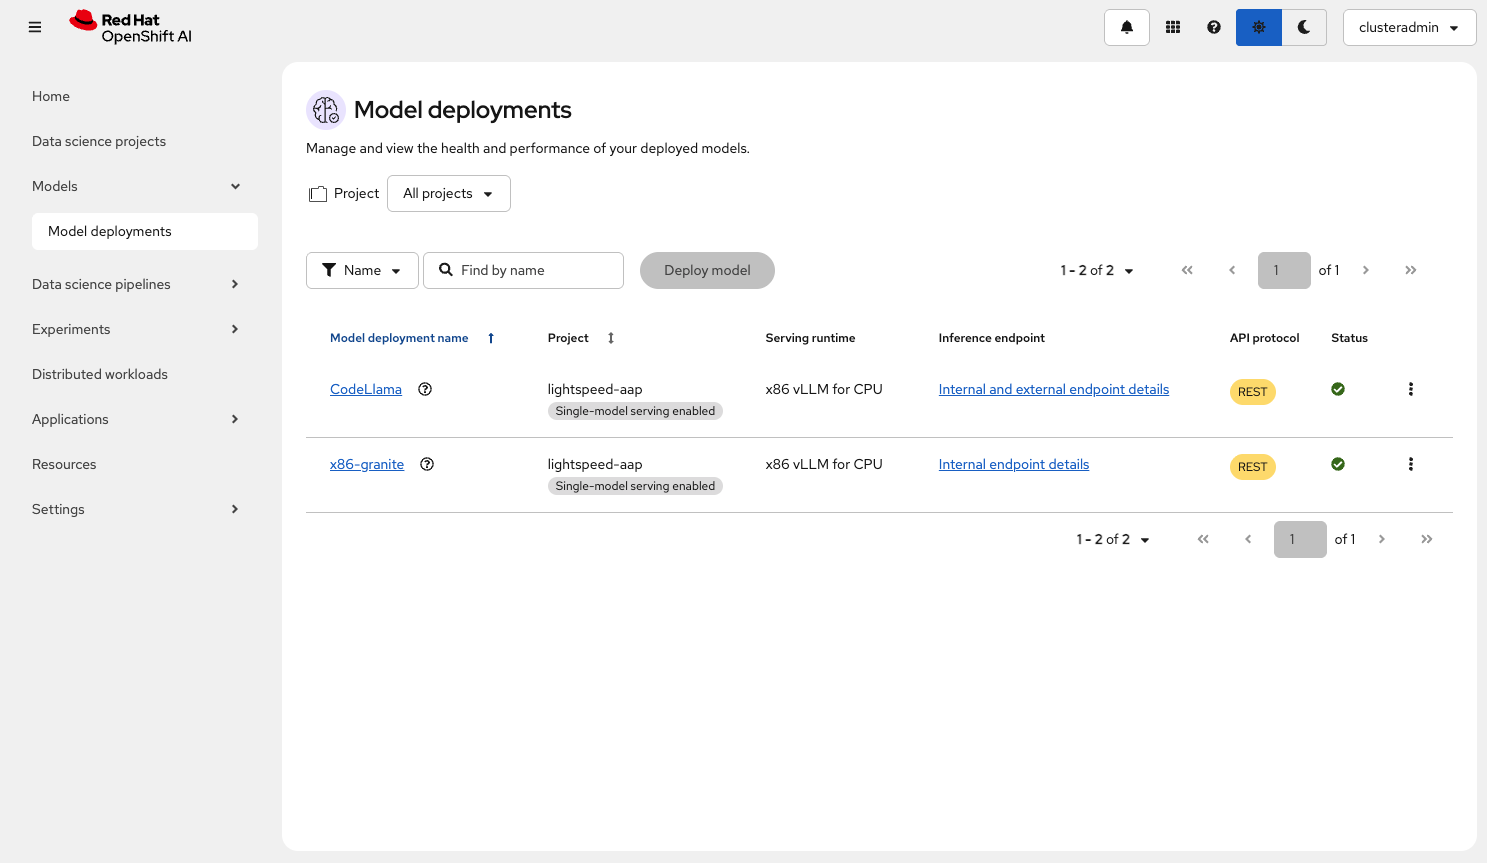
Task: Open the Name filter dropdown
Action: click(x=362, y=271)
